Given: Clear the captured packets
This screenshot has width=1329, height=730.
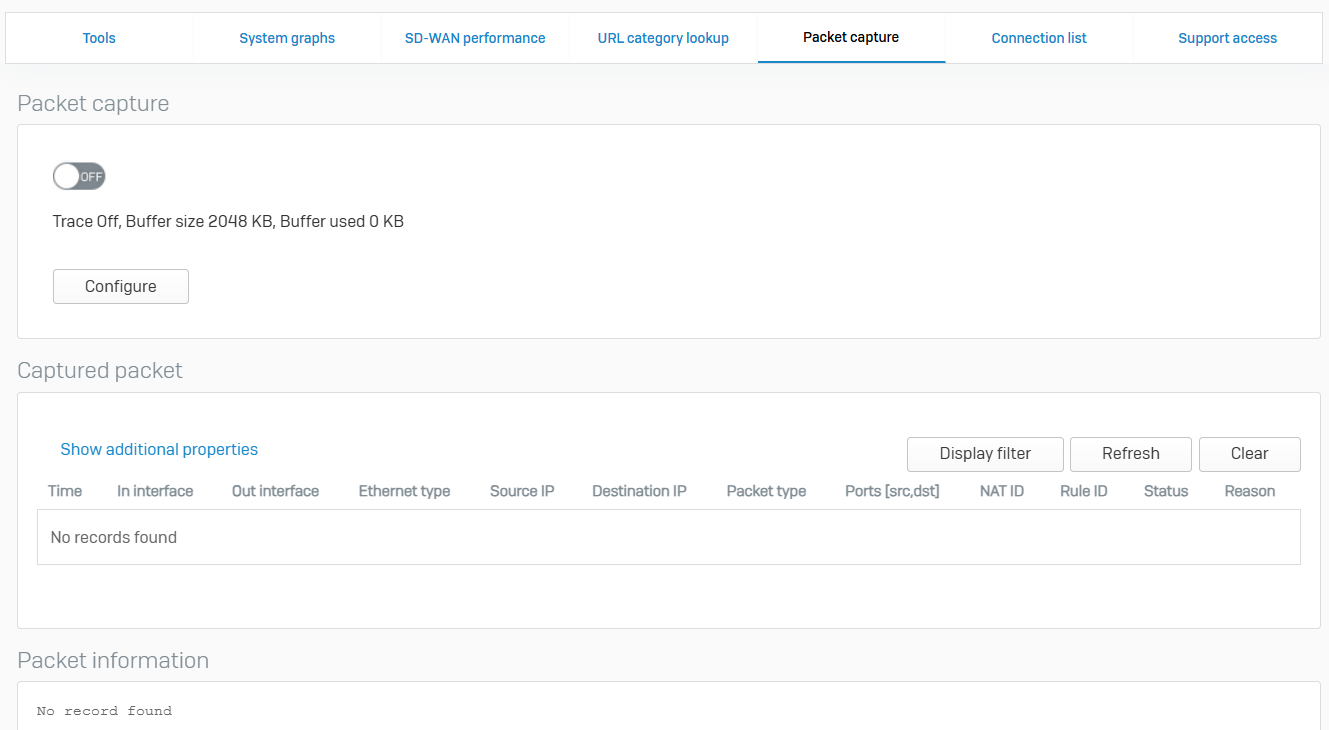Looking at the screenshot, I should (1249, 454).
